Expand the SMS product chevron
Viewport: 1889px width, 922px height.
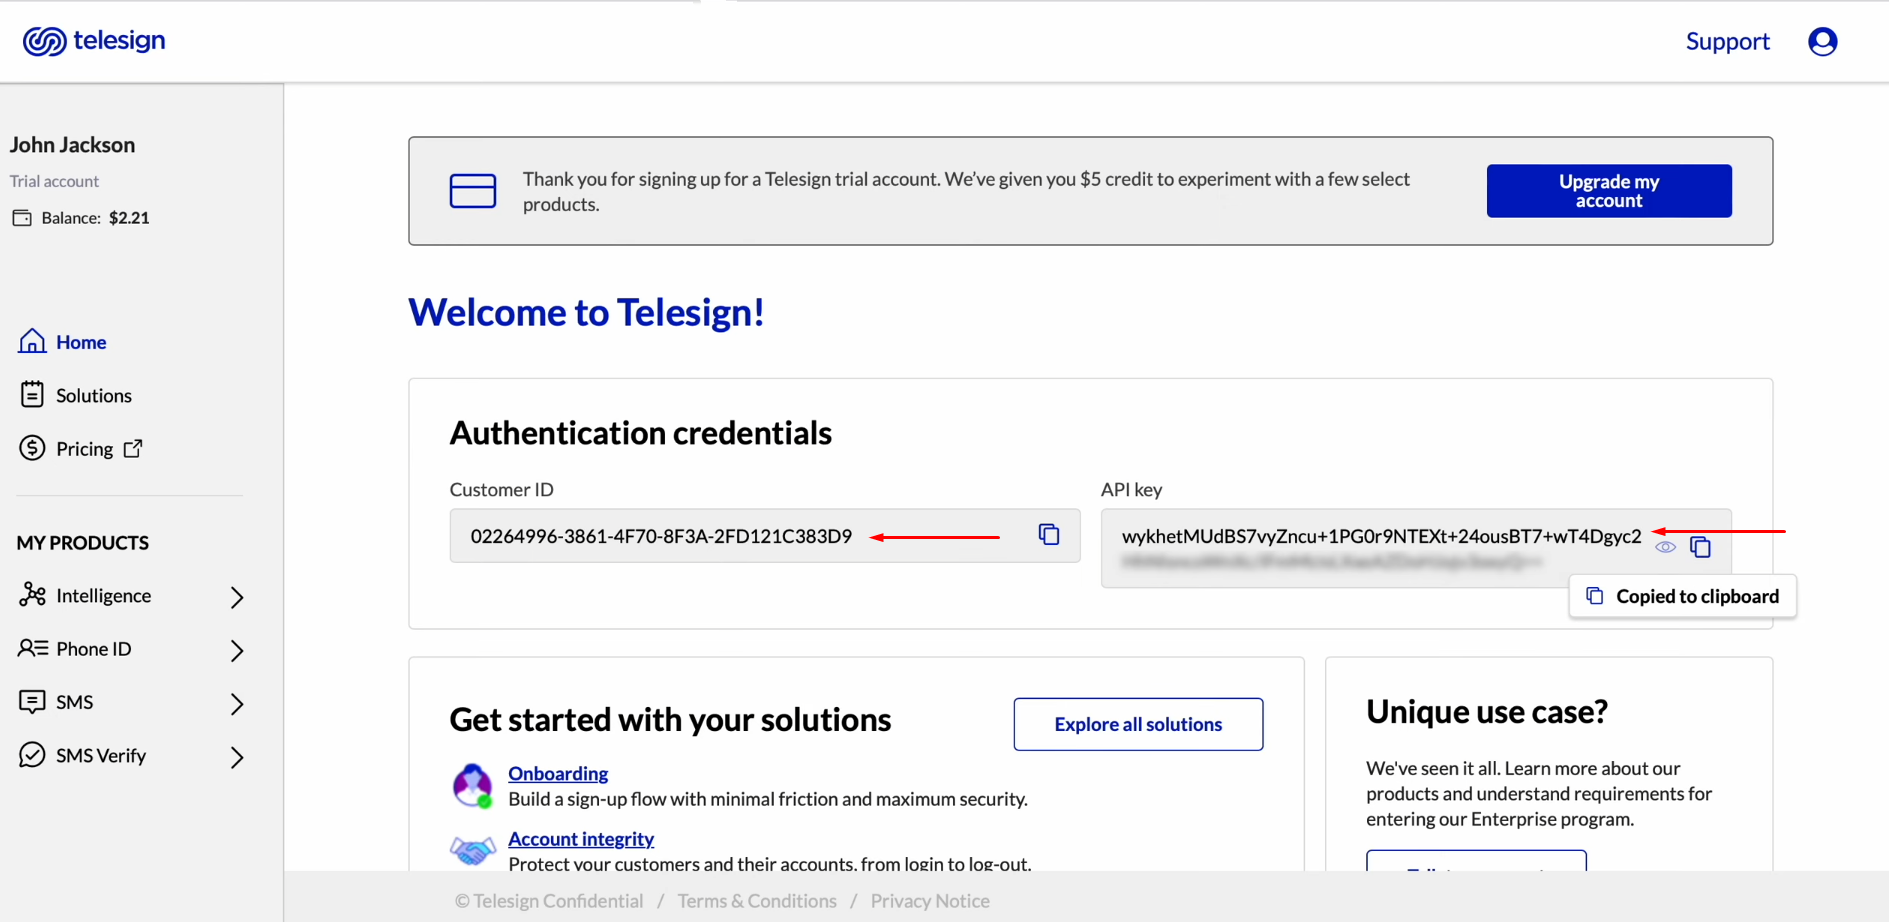[x=237, y=704]
